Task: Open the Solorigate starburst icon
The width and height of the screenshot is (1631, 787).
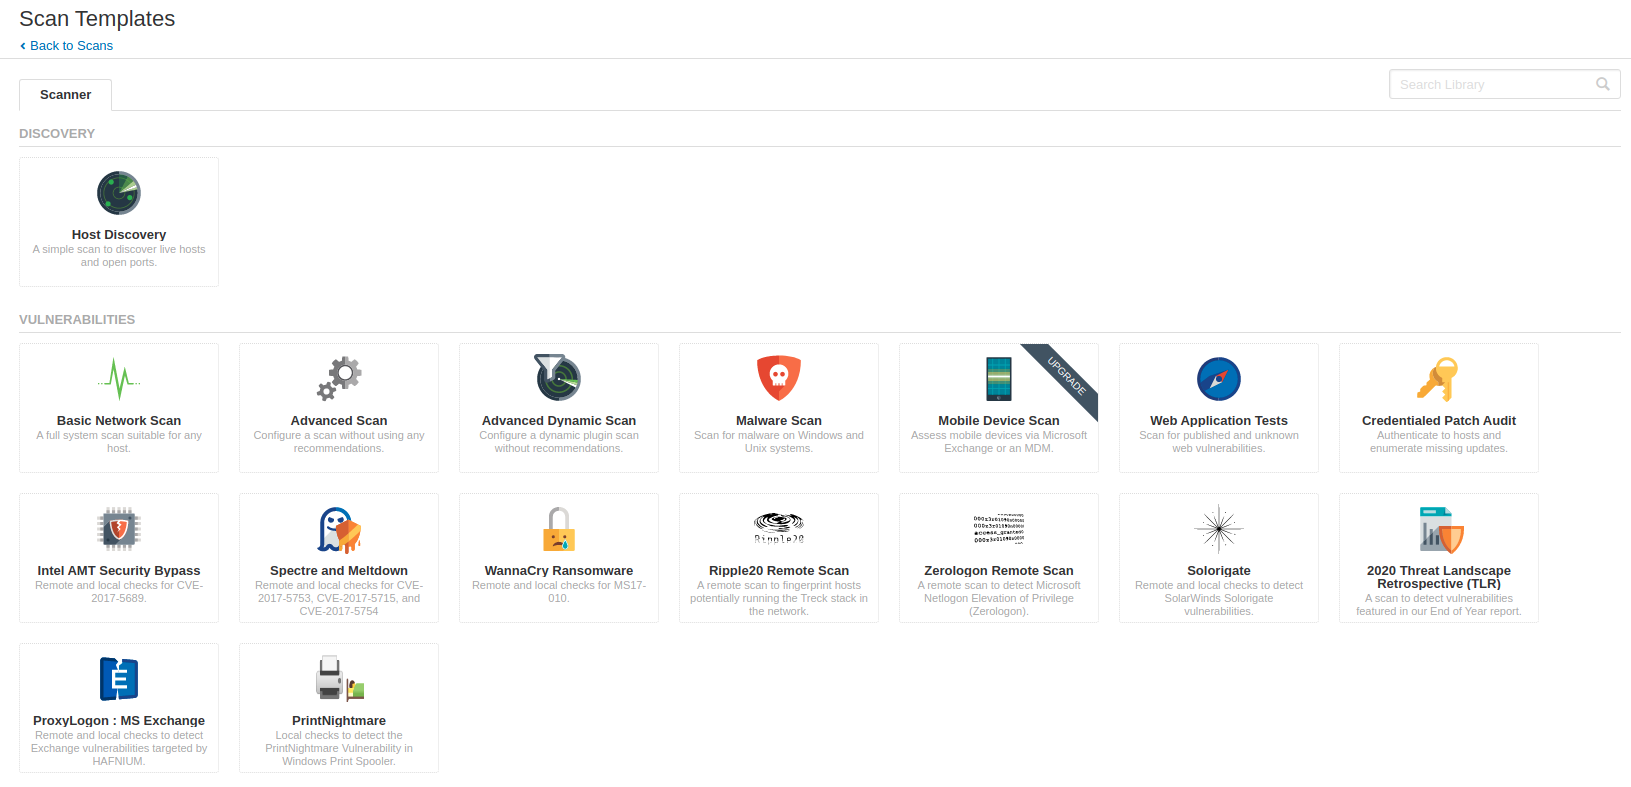Action: coord(1219,529)
